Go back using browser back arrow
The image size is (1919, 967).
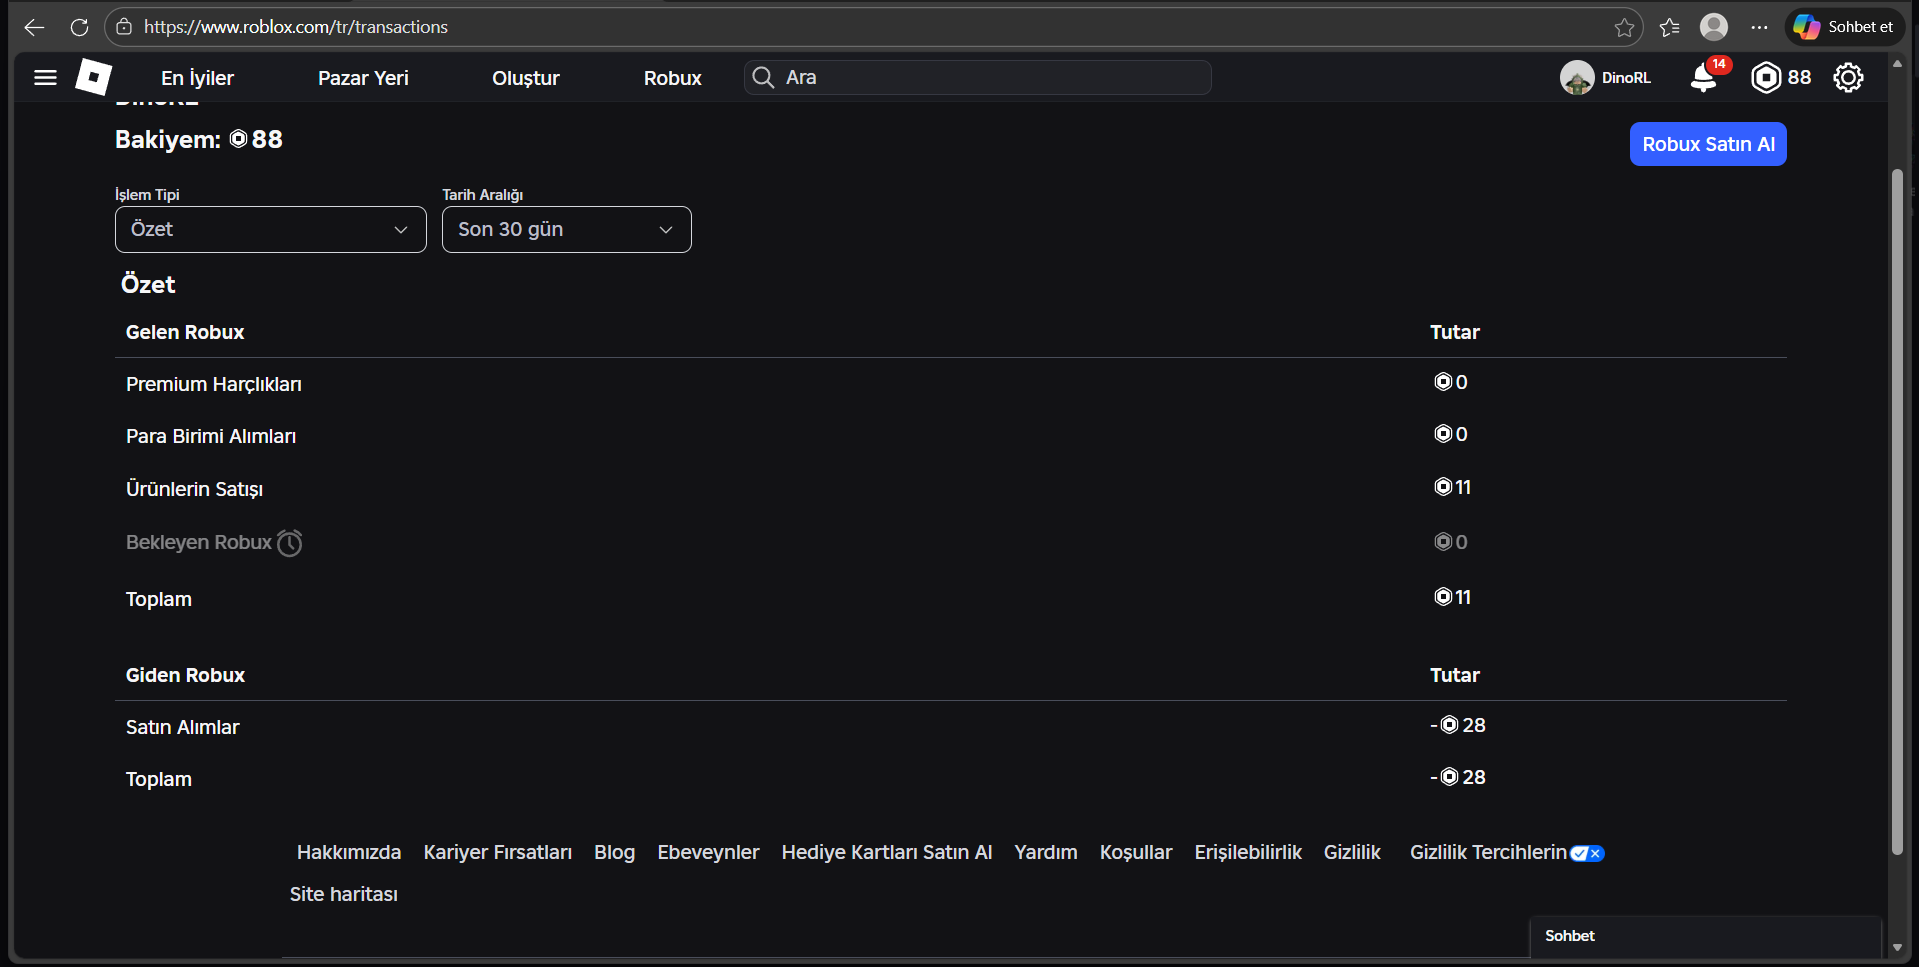tap(34, 27)
